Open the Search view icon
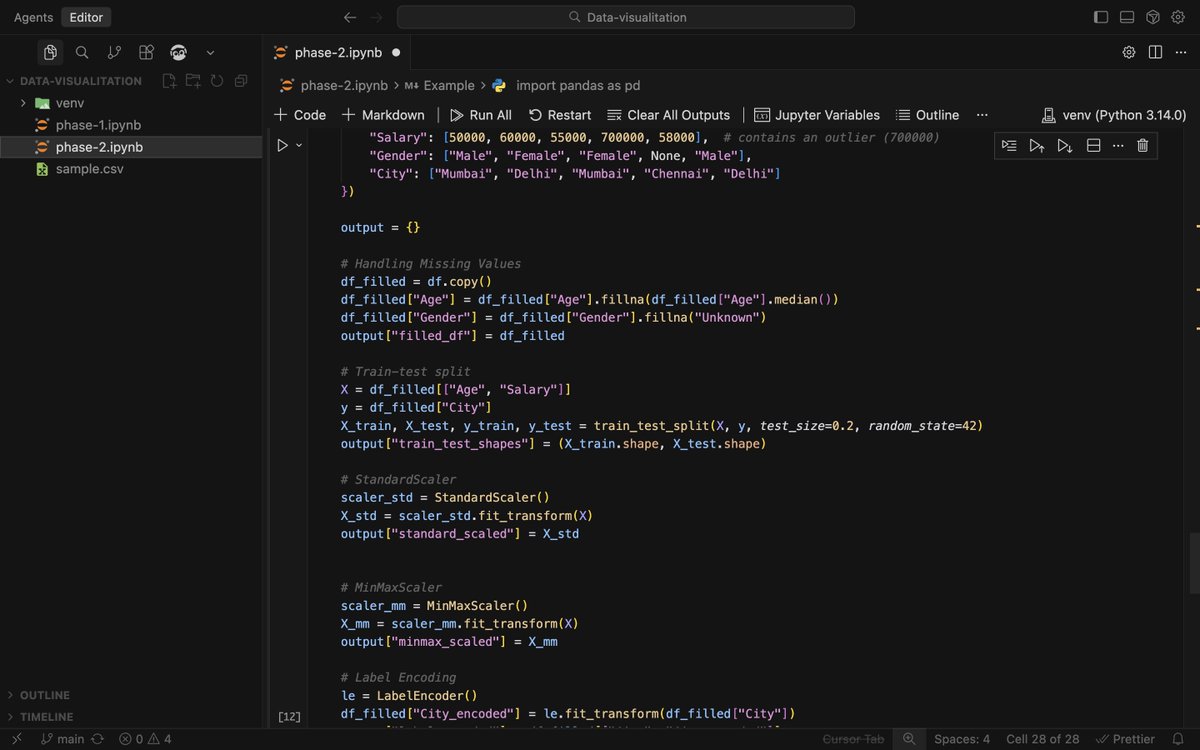 click(82, 52)
